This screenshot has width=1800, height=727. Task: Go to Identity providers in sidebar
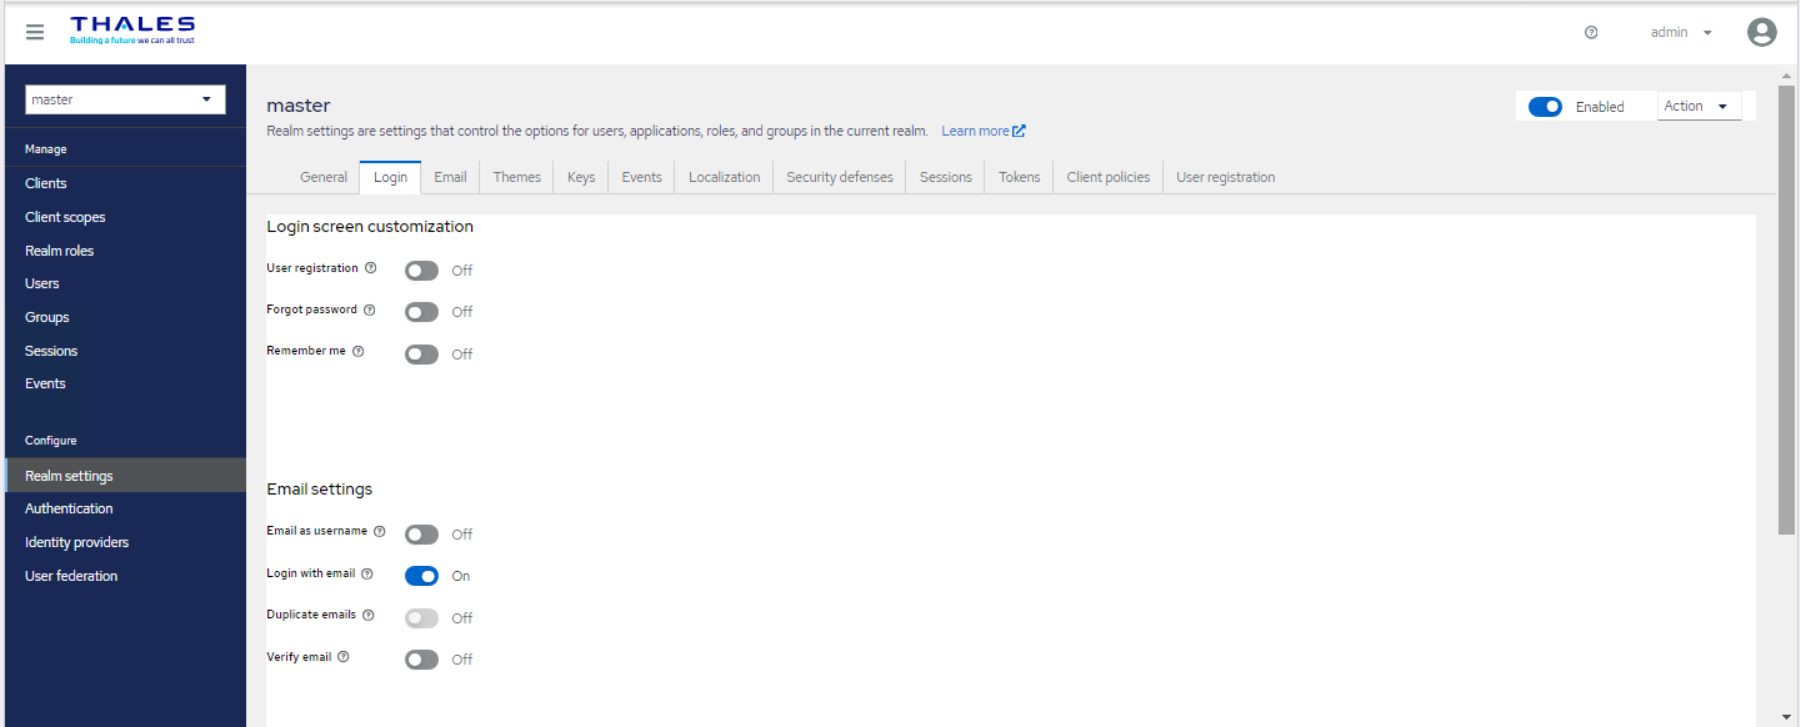(77, 542)
